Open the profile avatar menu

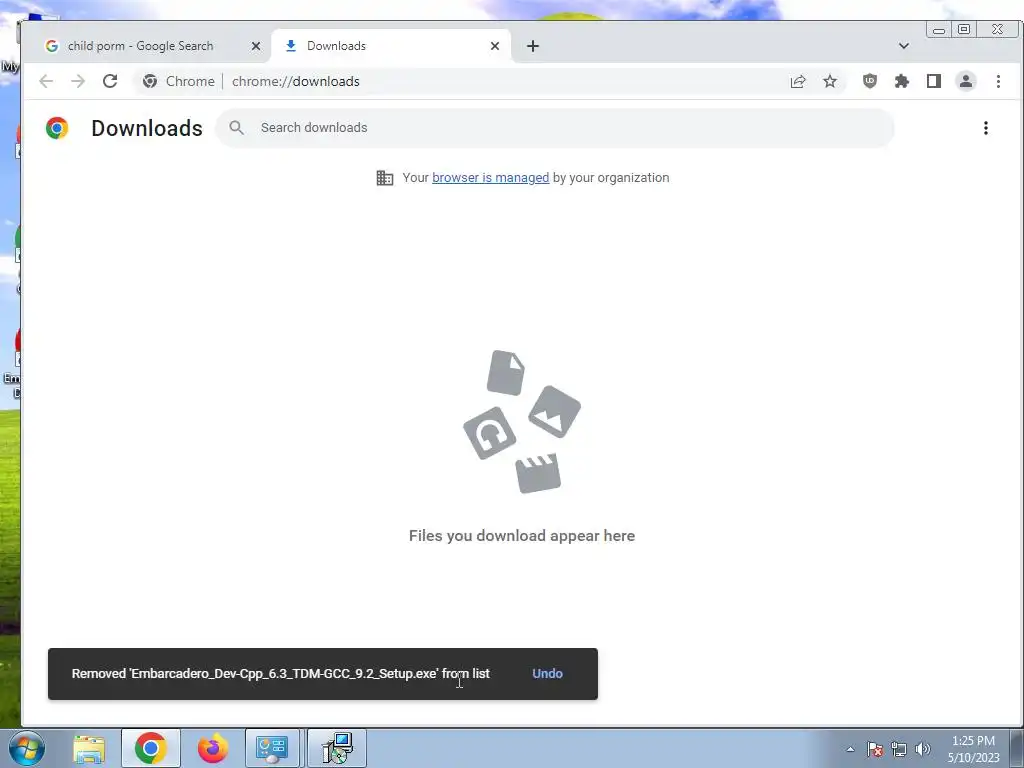pyautogui.click(x=966, y=81)
